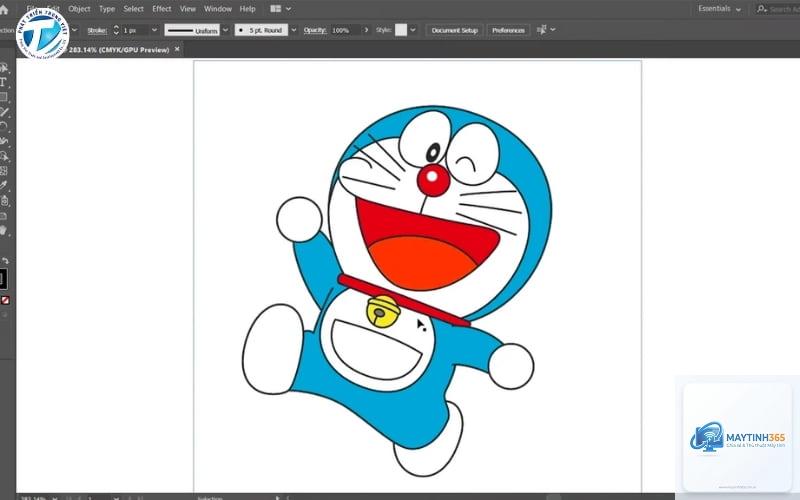Click the Document Setup button
Viewport: 800px width, 500px height.
[455, 30]
